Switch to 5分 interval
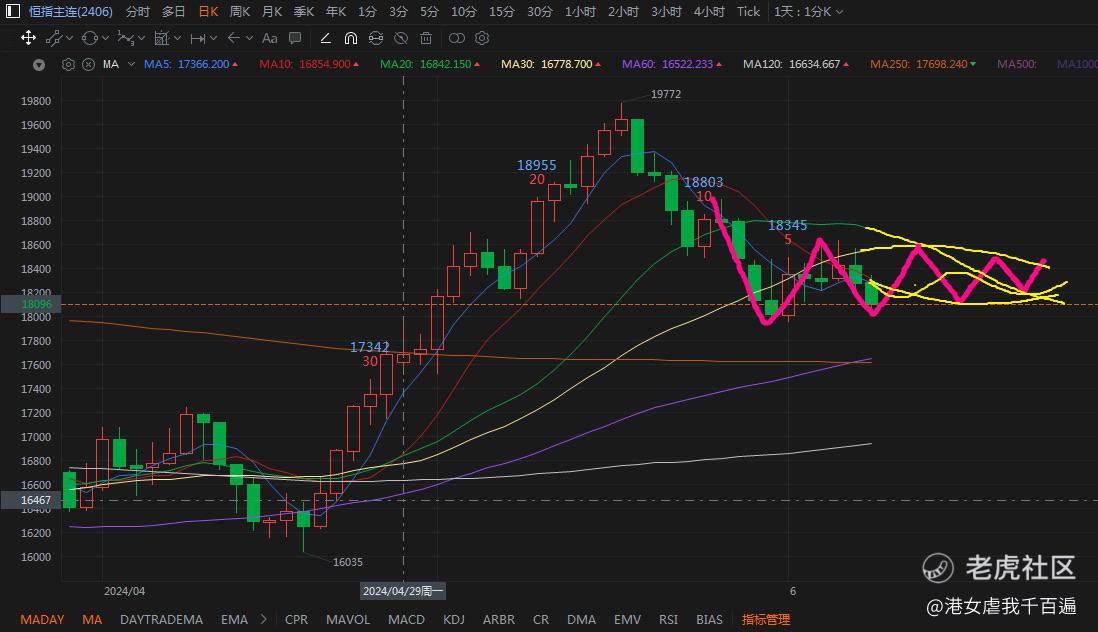Screen dimensions: 1098x632 [429, 11]
